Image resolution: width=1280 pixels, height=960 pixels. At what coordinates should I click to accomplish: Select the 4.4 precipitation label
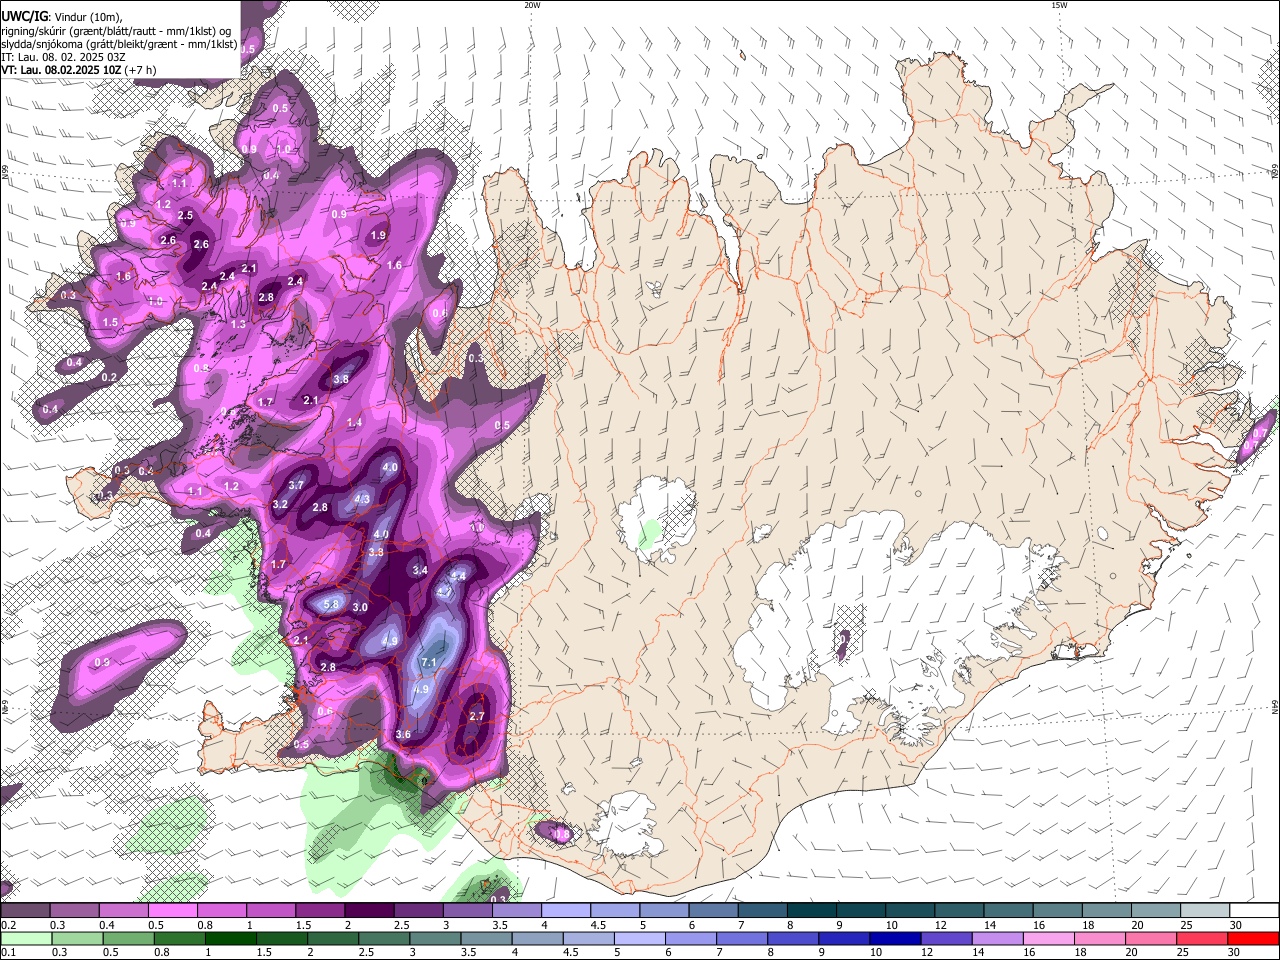point(459,576)
